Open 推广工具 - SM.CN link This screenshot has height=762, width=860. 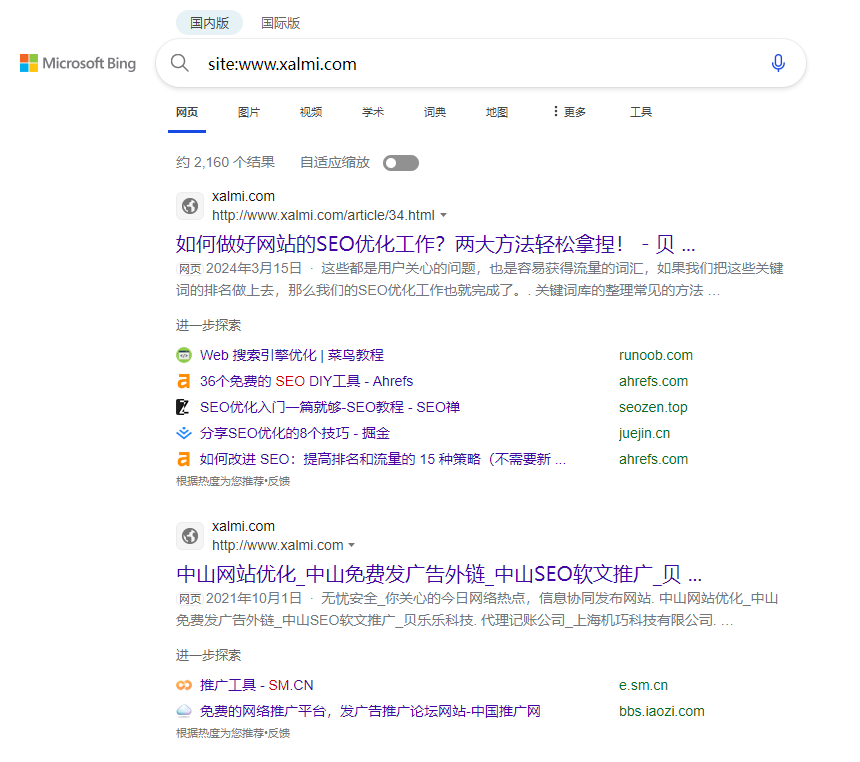[x=257, y=685]
